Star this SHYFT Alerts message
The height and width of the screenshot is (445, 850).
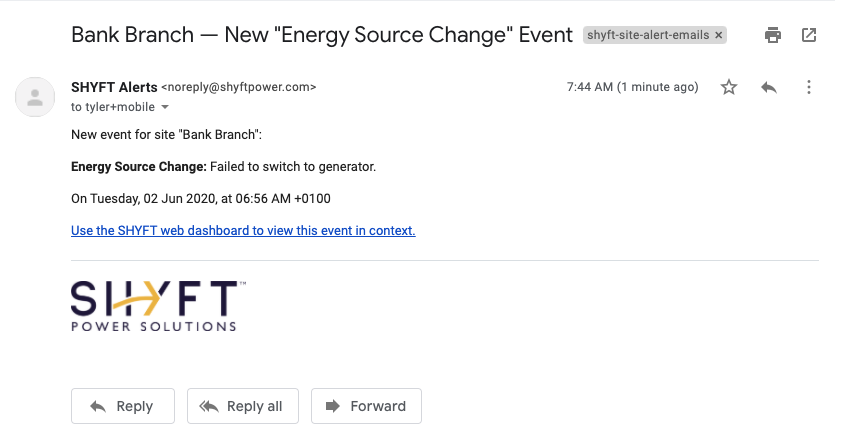729,87
